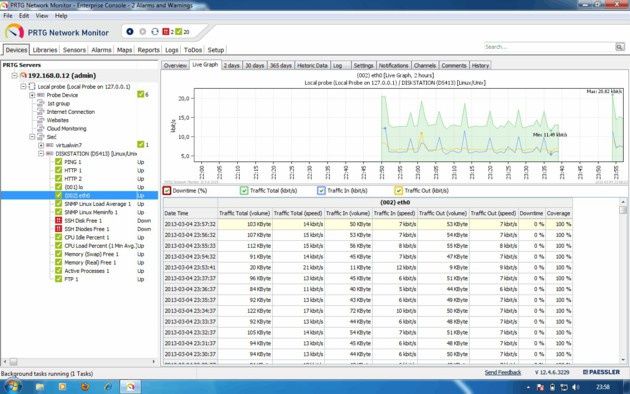The image size is (630, 394).
Task: Toggle the Traffic In (kbit/s) checkbox
Action: pyautogui.click(x=321, y=191)
